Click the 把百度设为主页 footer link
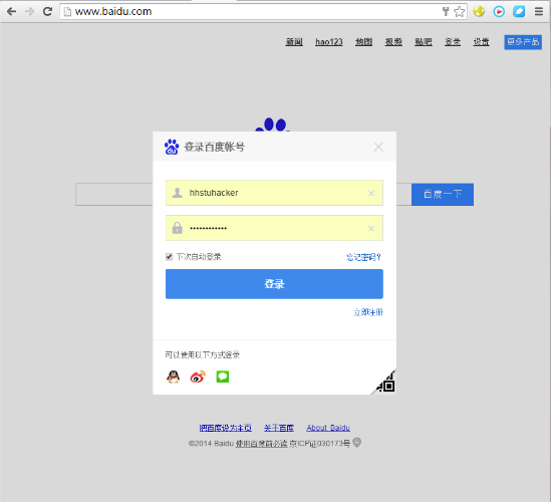Viewport: 551px width, 502px height. (226, 428)
